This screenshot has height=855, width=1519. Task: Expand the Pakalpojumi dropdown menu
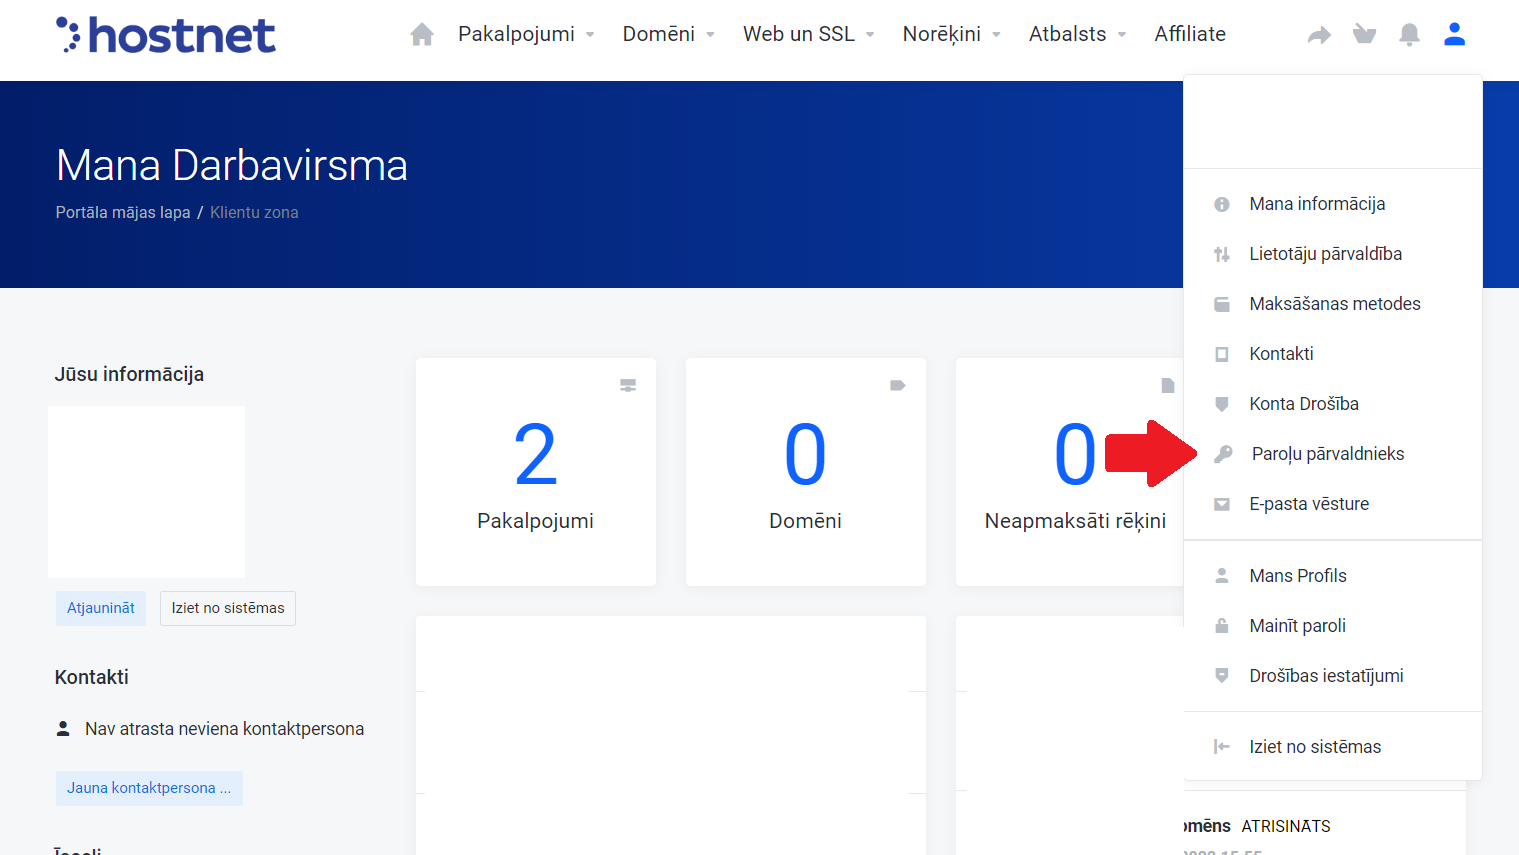[x=526, y=34]
